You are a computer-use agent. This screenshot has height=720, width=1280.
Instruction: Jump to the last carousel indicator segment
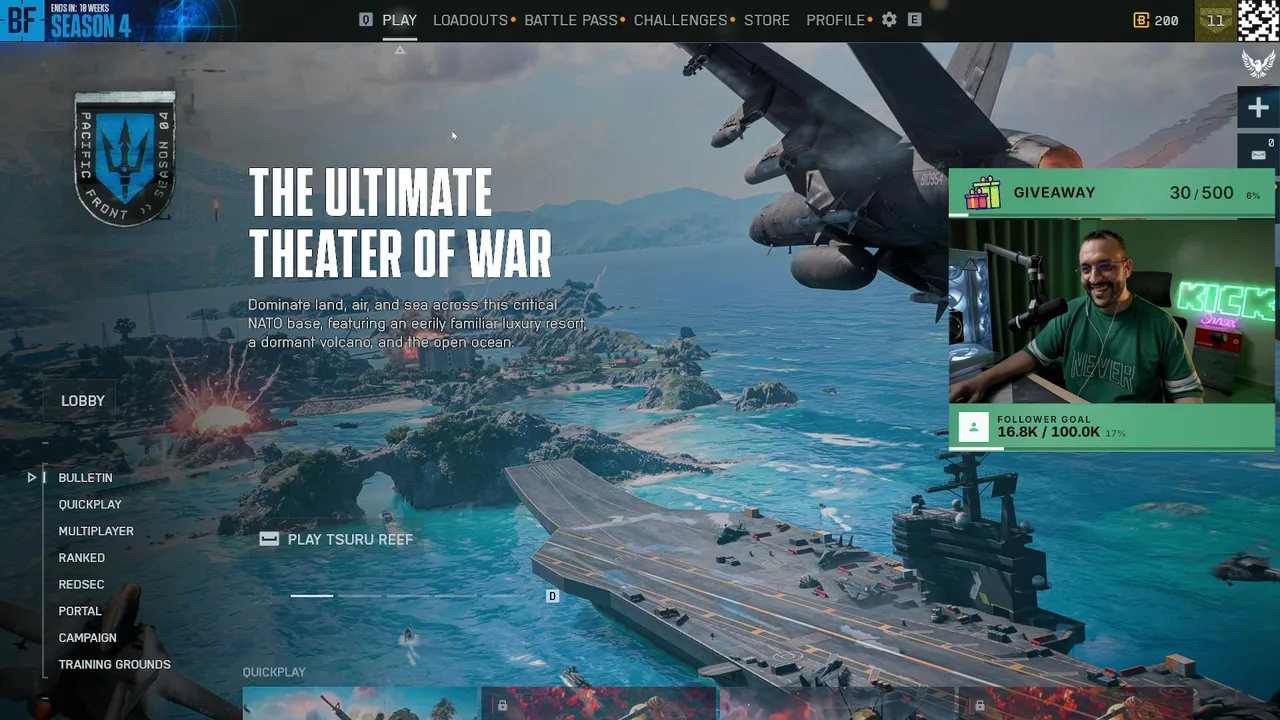[x=504, y=596]
